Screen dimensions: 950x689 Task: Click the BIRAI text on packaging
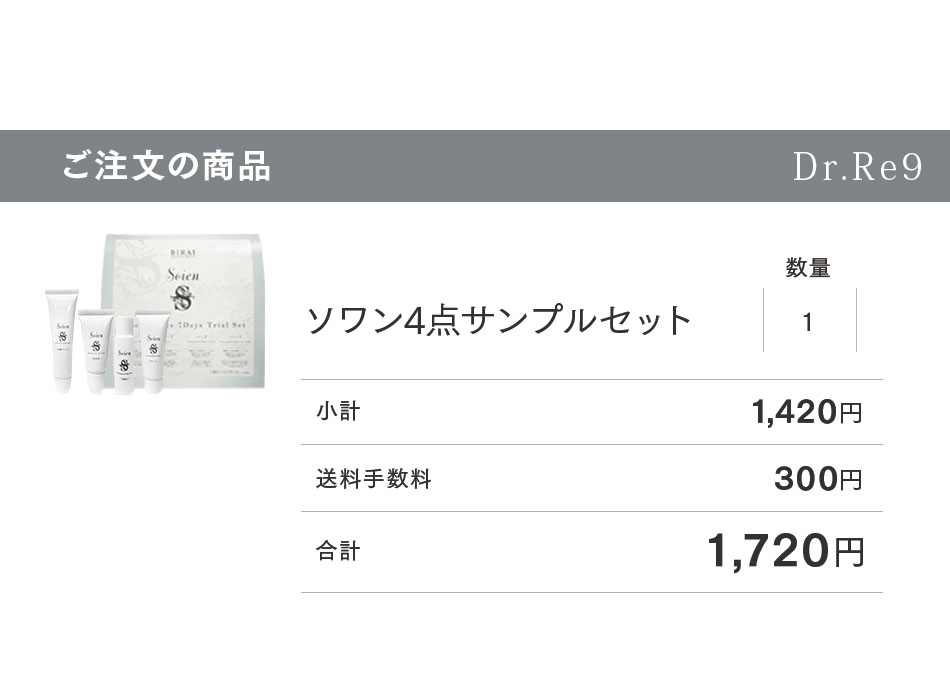(183, 252)
